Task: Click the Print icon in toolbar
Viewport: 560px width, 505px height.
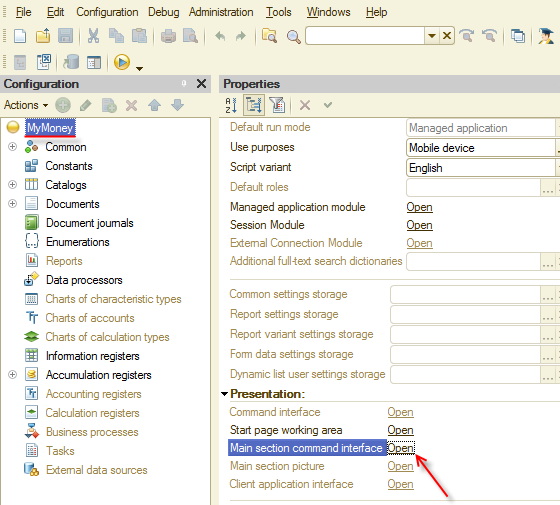Action: 168,36
